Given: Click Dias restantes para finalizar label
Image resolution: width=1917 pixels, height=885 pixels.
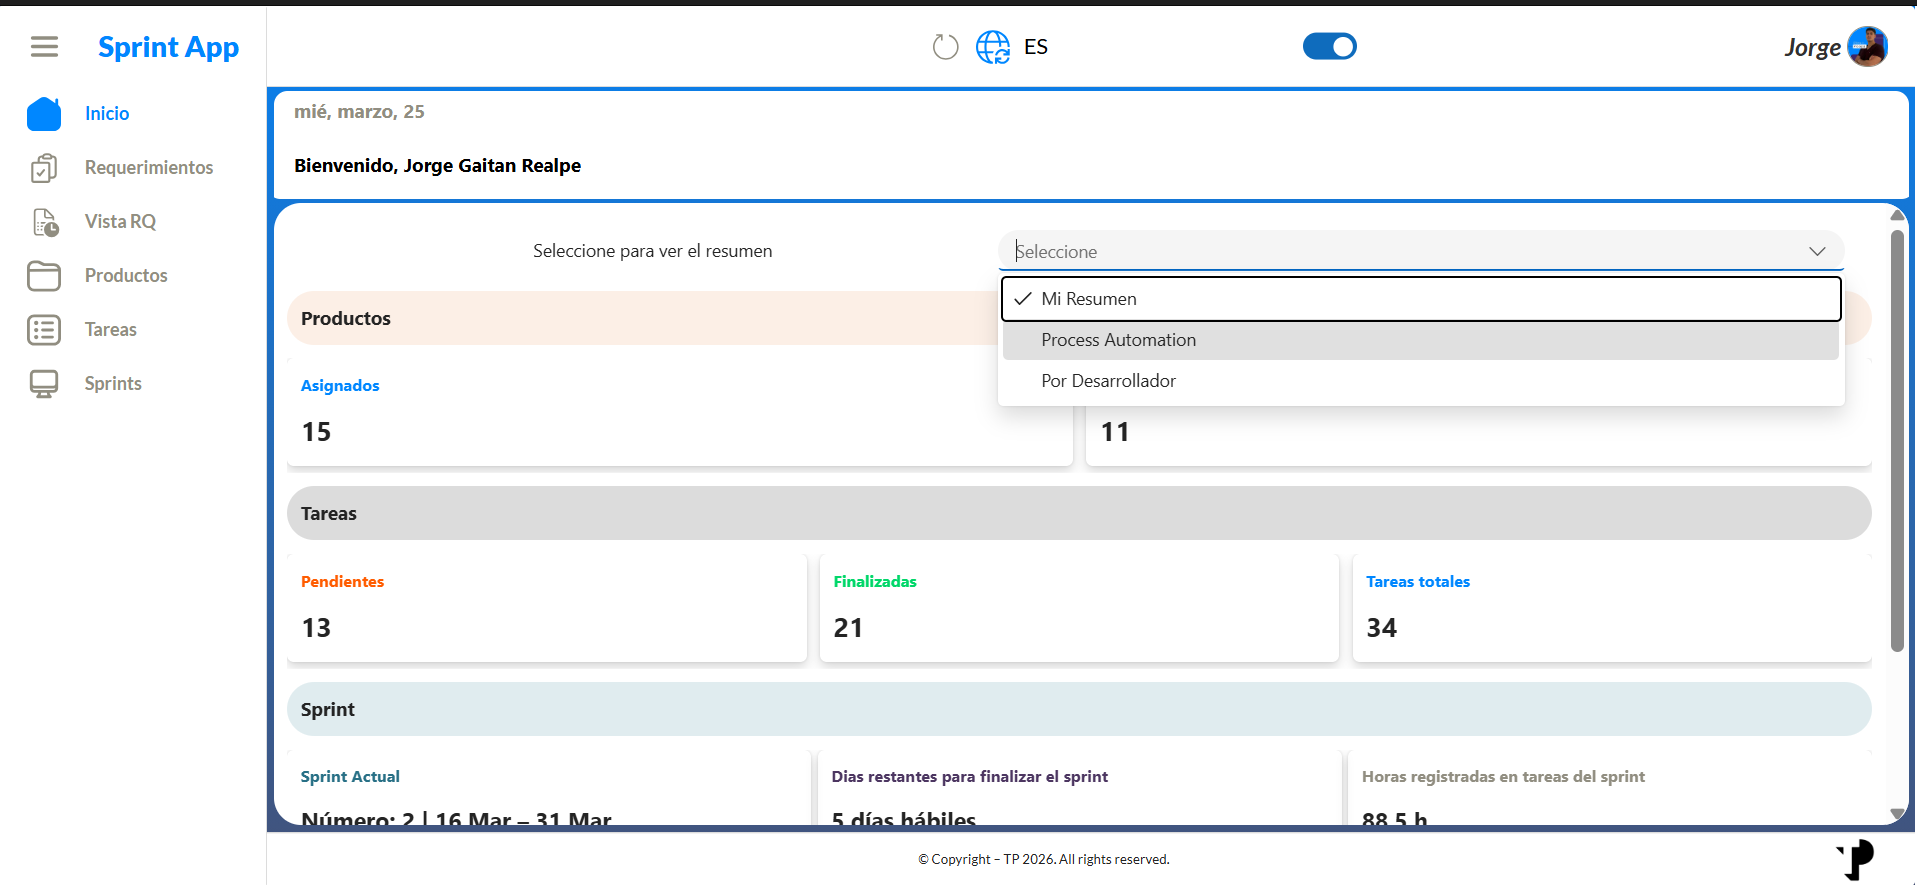Looking at the screenshot, I should pyautogui.click(x=969, y=777).
